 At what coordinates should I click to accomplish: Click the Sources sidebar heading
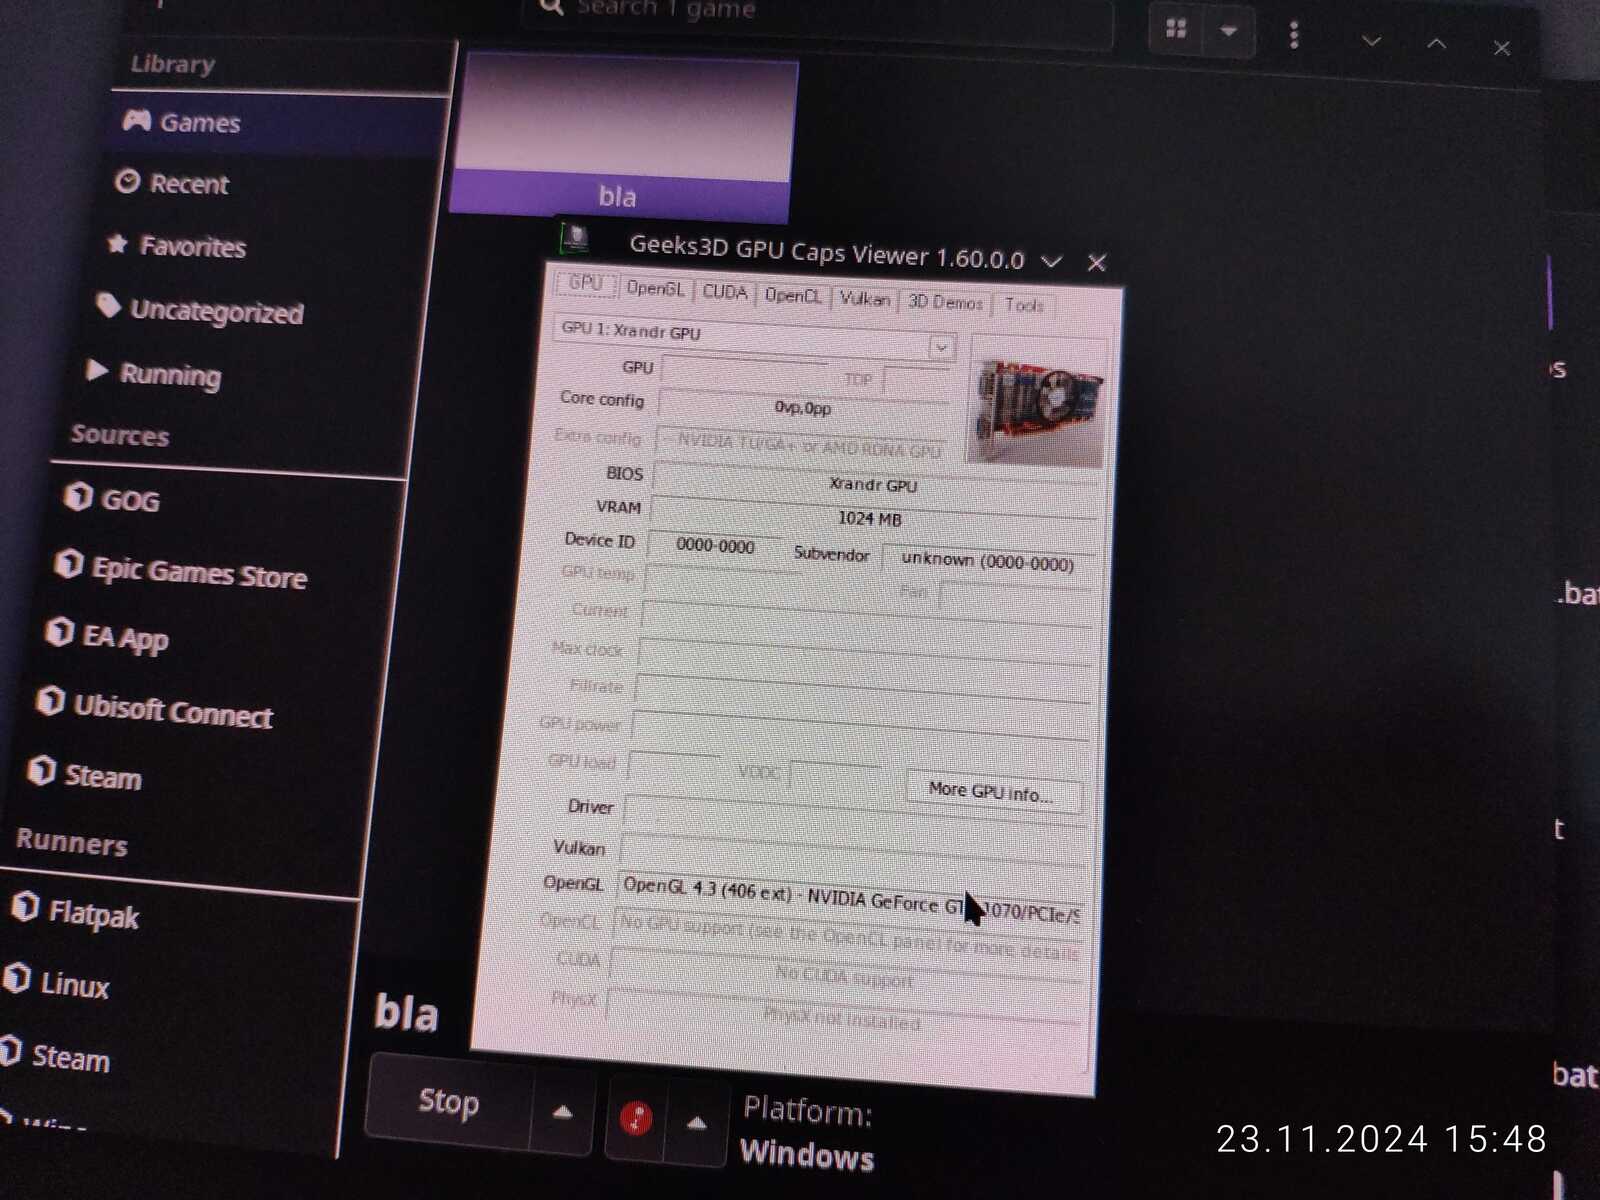120,435
